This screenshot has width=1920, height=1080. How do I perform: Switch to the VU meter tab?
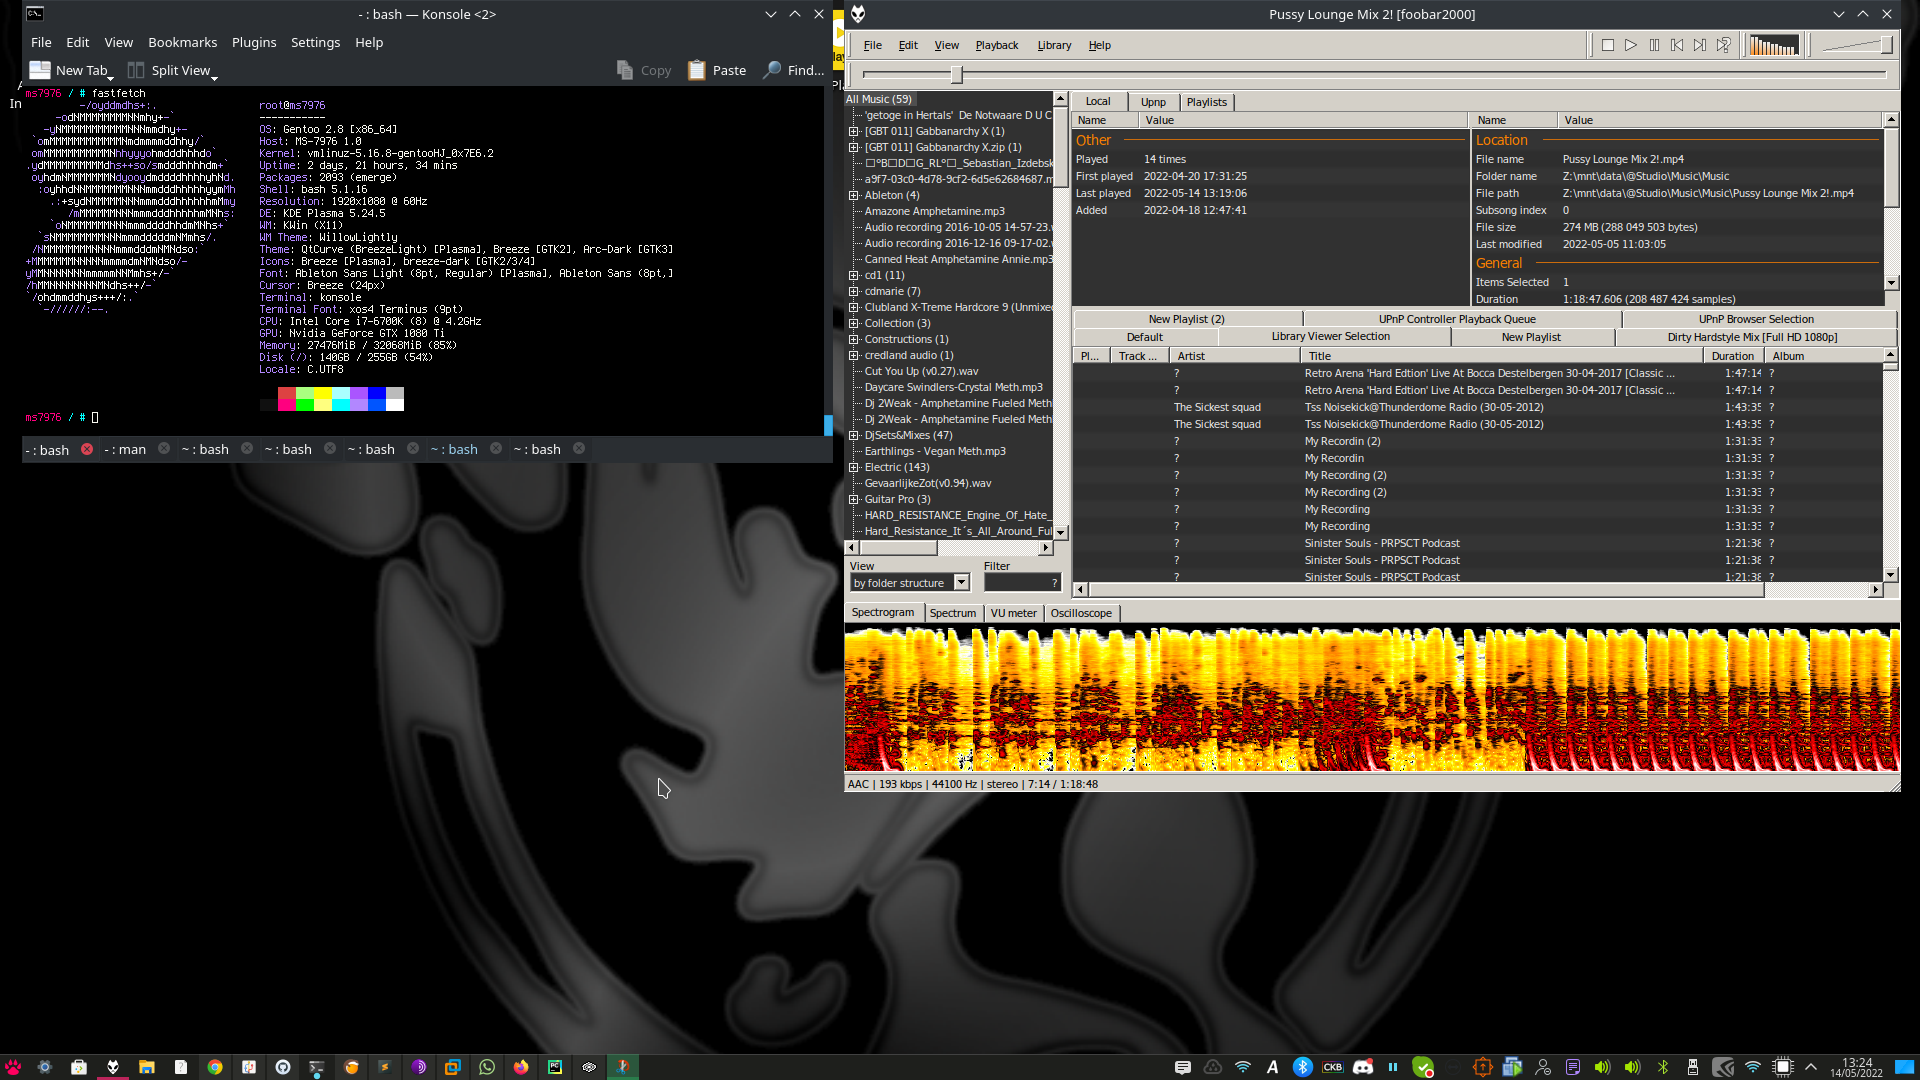(1013, 613)
